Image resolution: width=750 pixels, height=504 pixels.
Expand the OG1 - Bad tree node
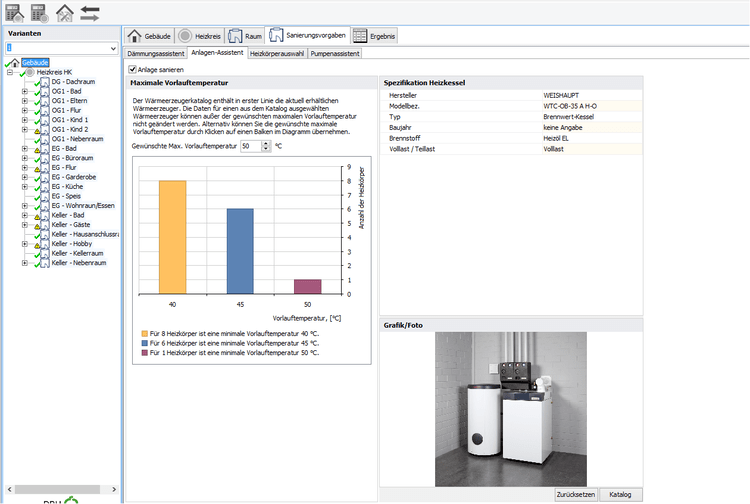pyautogui.click(x=24, y=92)
